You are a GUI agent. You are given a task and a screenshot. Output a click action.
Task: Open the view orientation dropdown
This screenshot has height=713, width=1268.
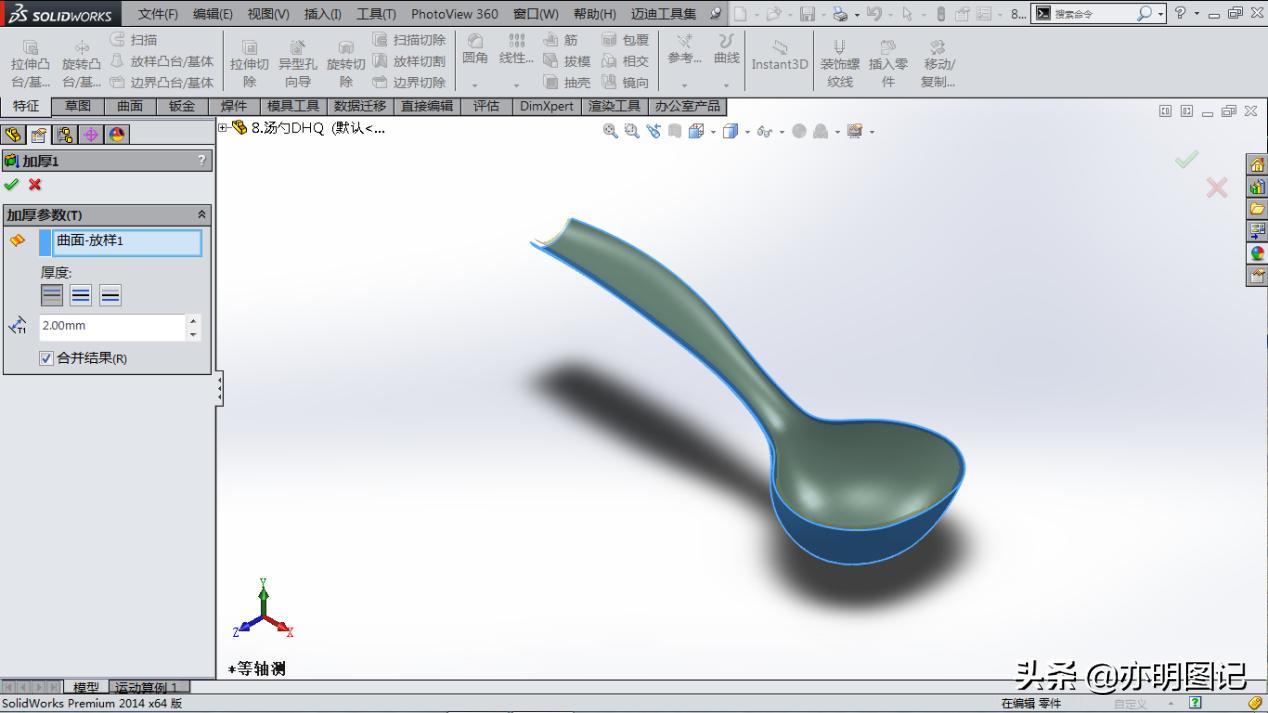point(714,131)
